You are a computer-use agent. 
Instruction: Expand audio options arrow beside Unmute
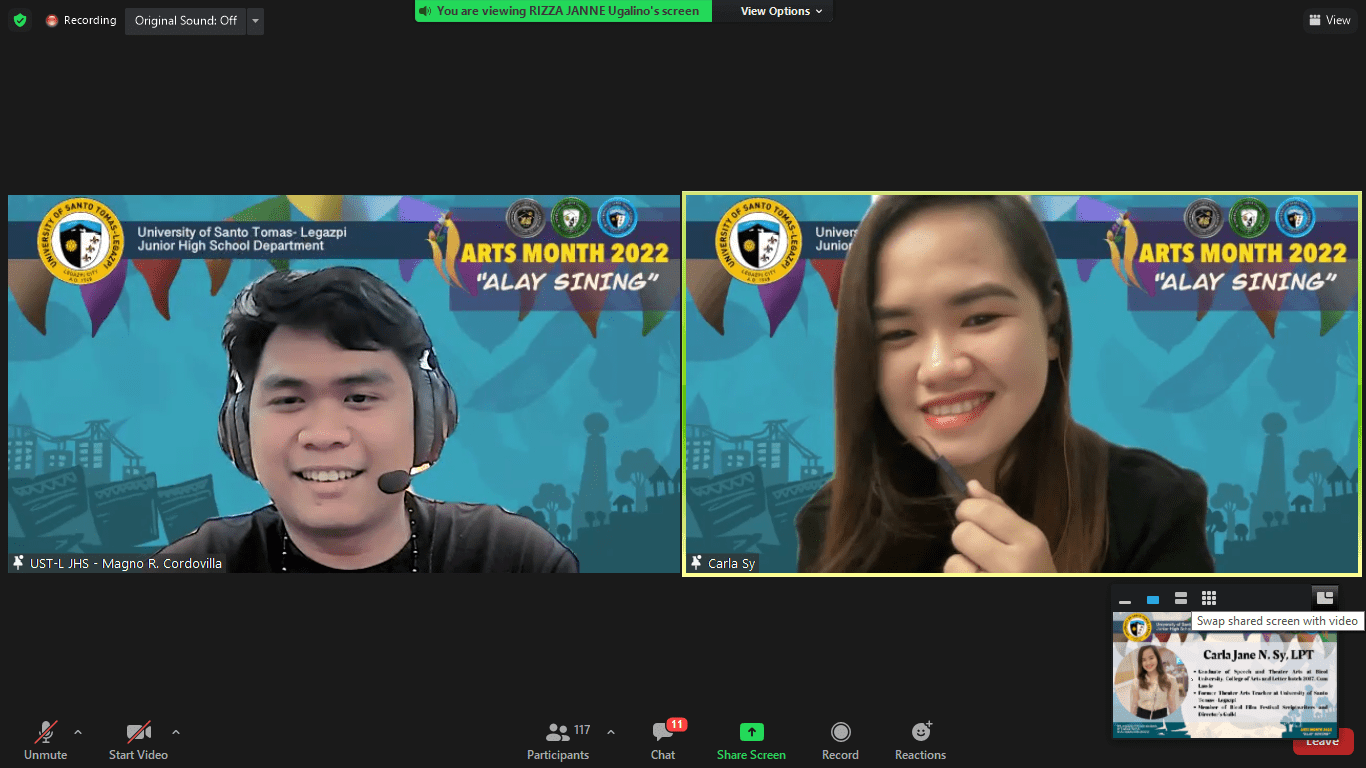coord(78,732)
